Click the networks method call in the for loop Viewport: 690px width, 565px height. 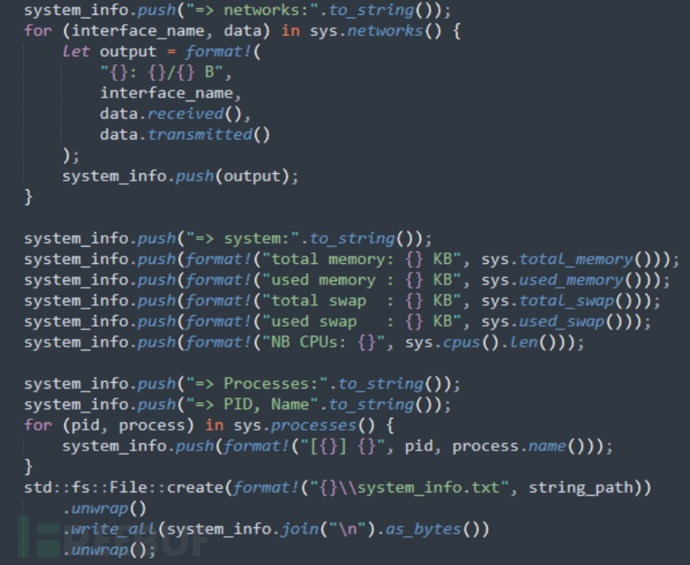pyautogui.click(x=384, y=31)
